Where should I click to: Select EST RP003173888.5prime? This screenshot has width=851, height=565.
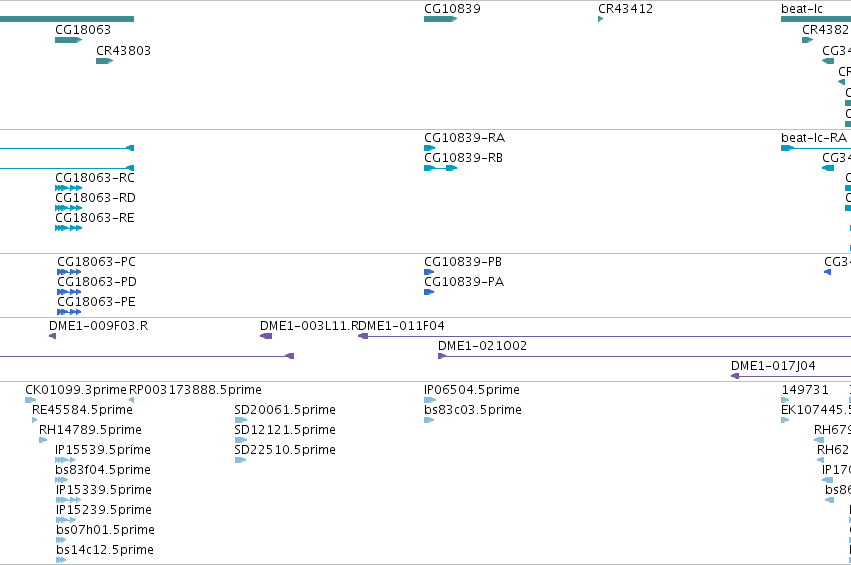tap(195, 390)
